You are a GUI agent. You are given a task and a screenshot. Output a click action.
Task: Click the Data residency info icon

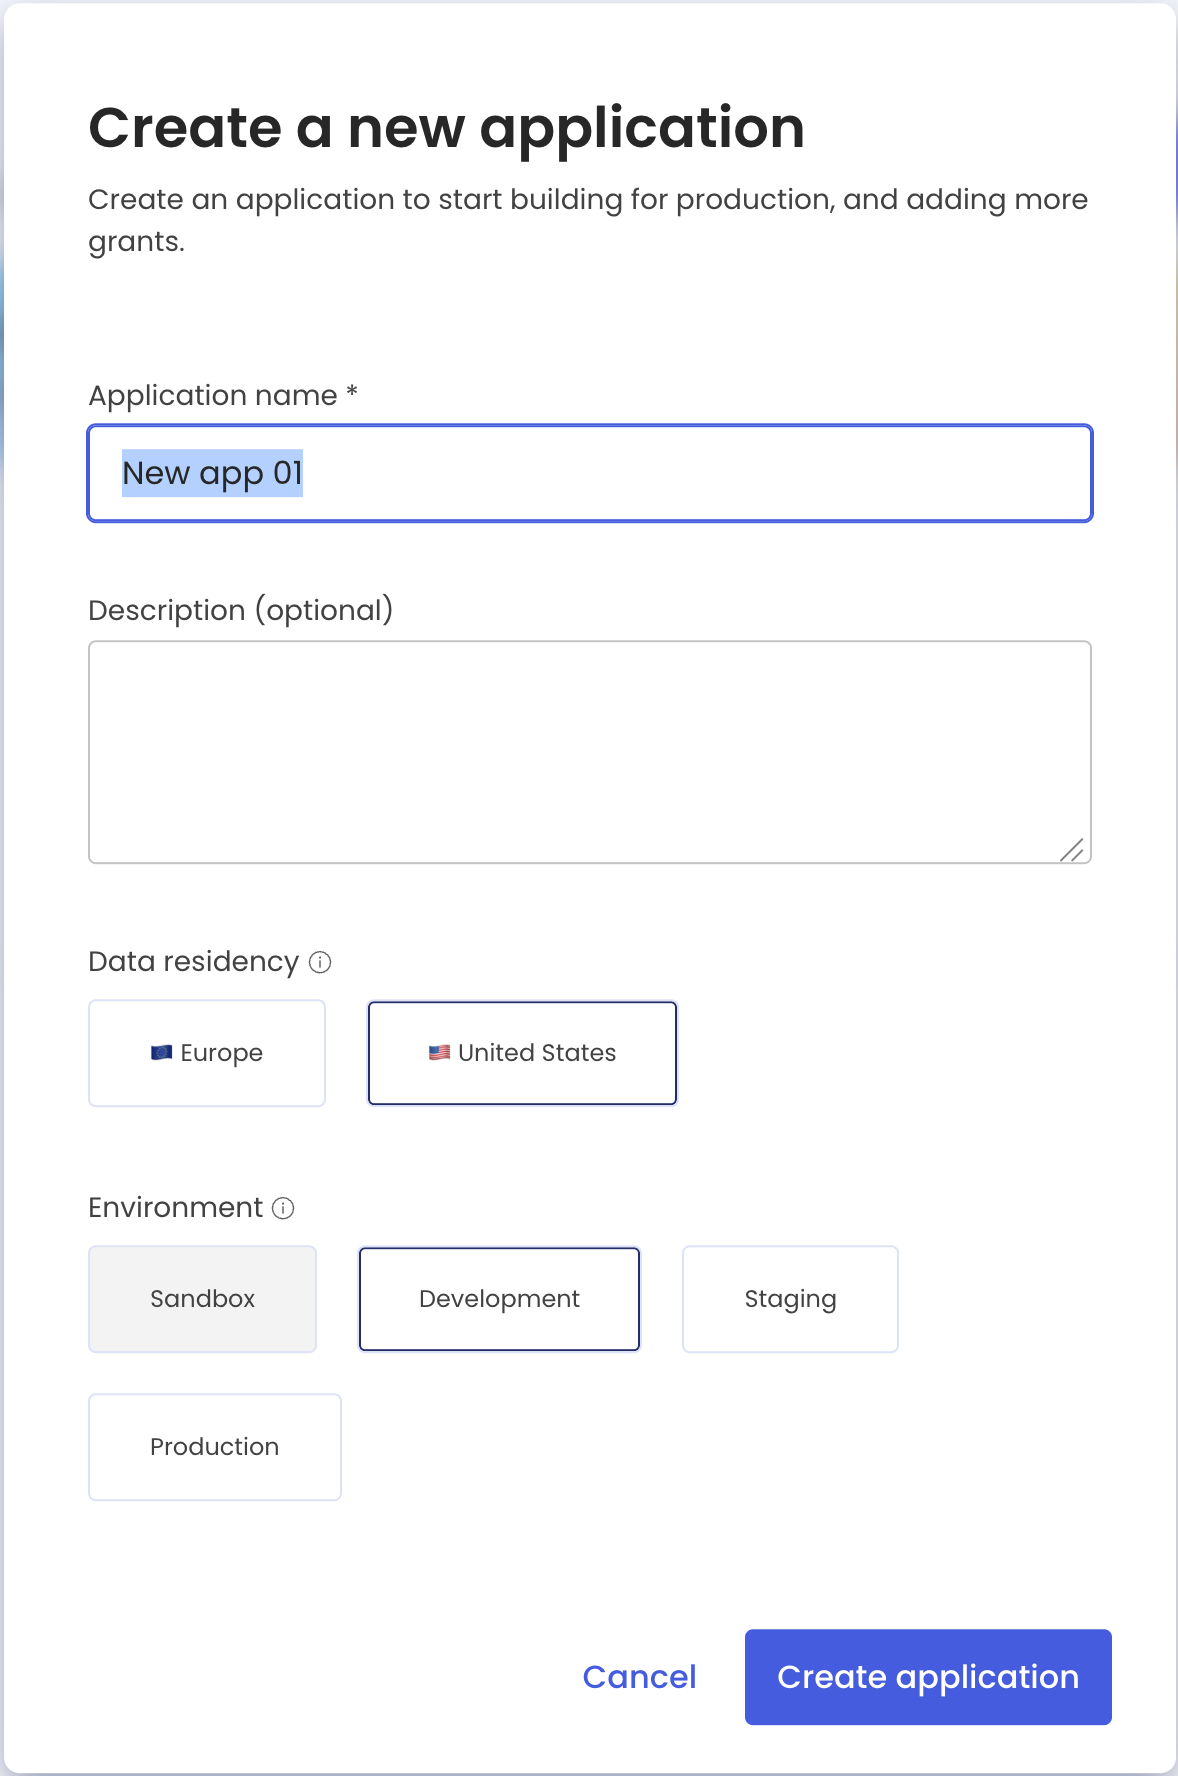[x=321, y=962]
